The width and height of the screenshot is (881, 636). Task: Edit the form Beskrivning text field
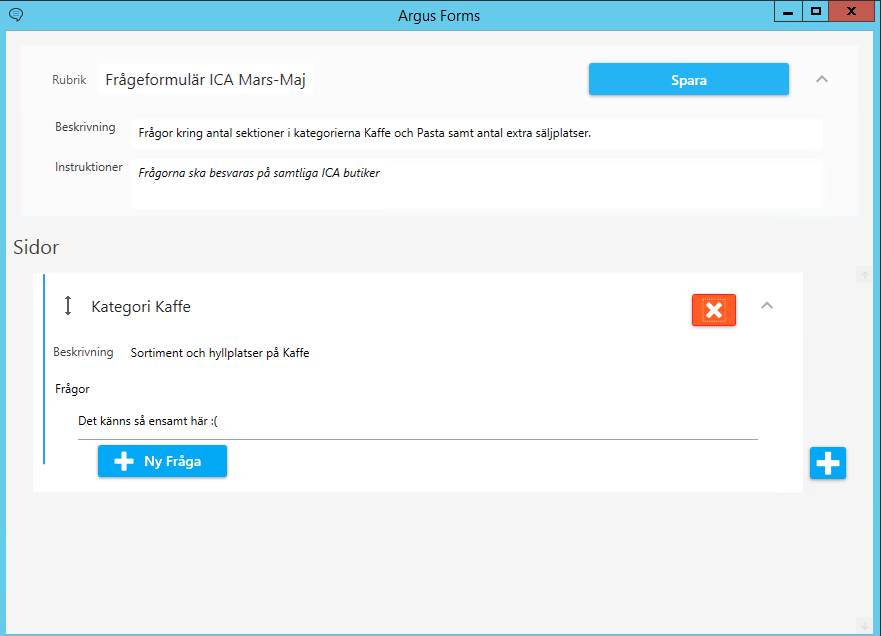476,133
